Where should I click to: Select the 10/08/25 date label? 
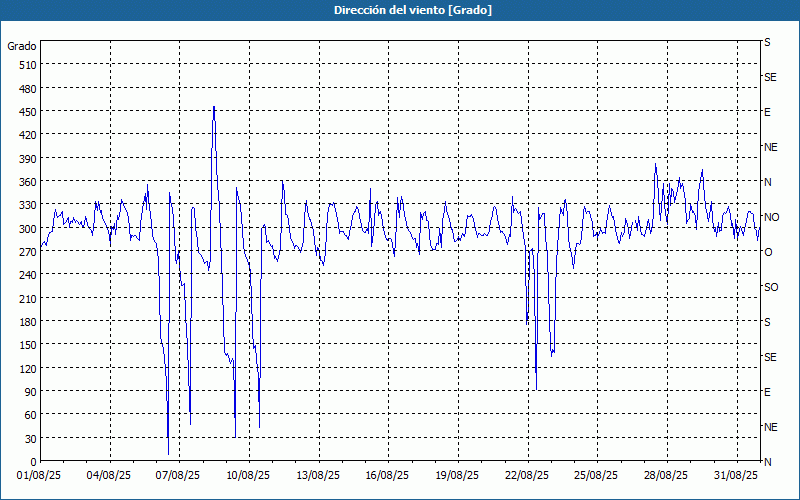pos(248,476)
